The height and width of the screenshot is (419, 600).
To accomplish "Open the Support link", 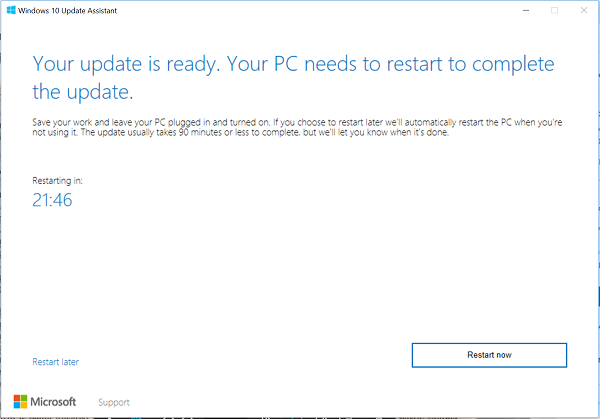I will (x=114, y=402).
